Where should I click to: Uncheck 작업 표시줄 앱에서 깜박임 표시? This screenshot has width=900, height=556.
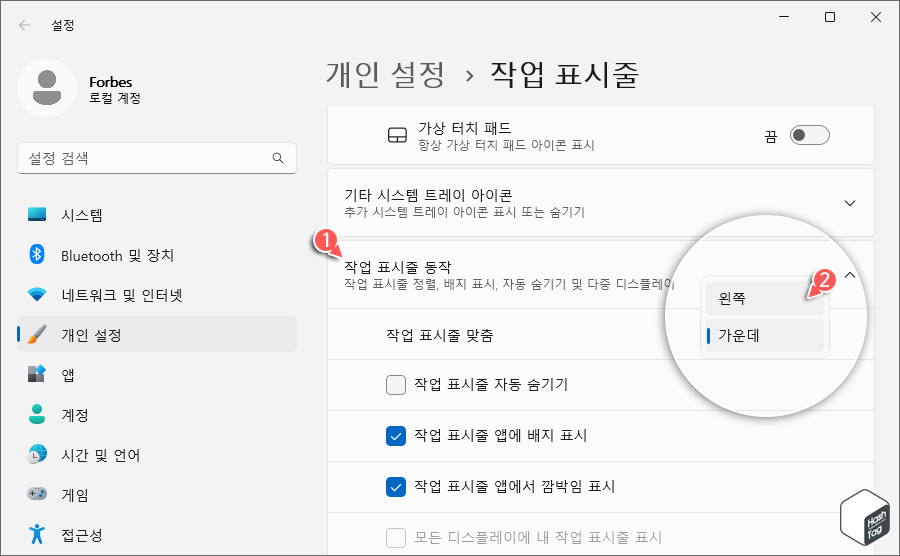click(x=396, y=487)
